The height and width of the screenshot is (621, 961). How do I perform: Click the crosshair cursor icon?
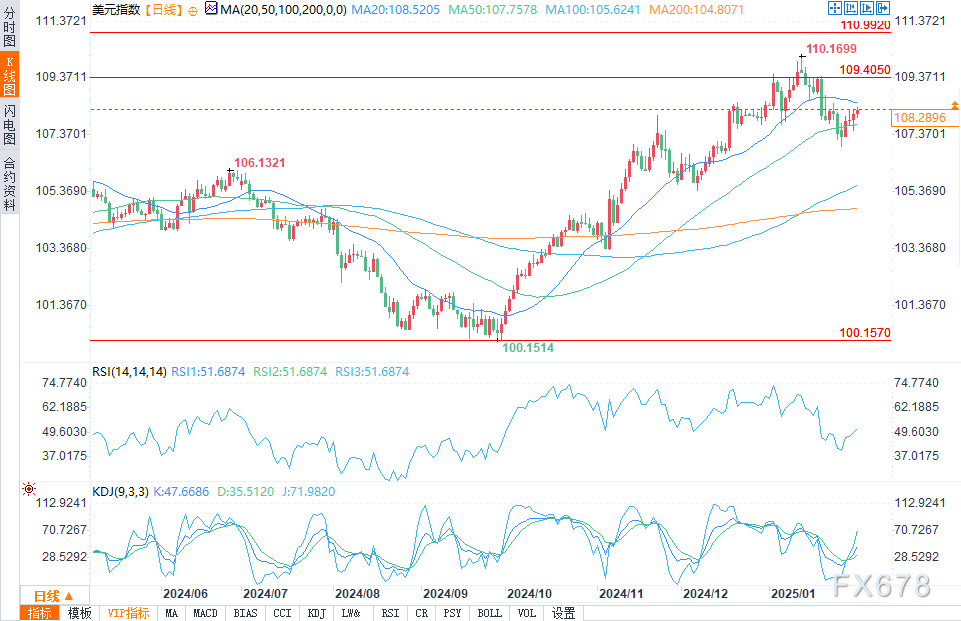pyautogui.click(x=834, y=8)
